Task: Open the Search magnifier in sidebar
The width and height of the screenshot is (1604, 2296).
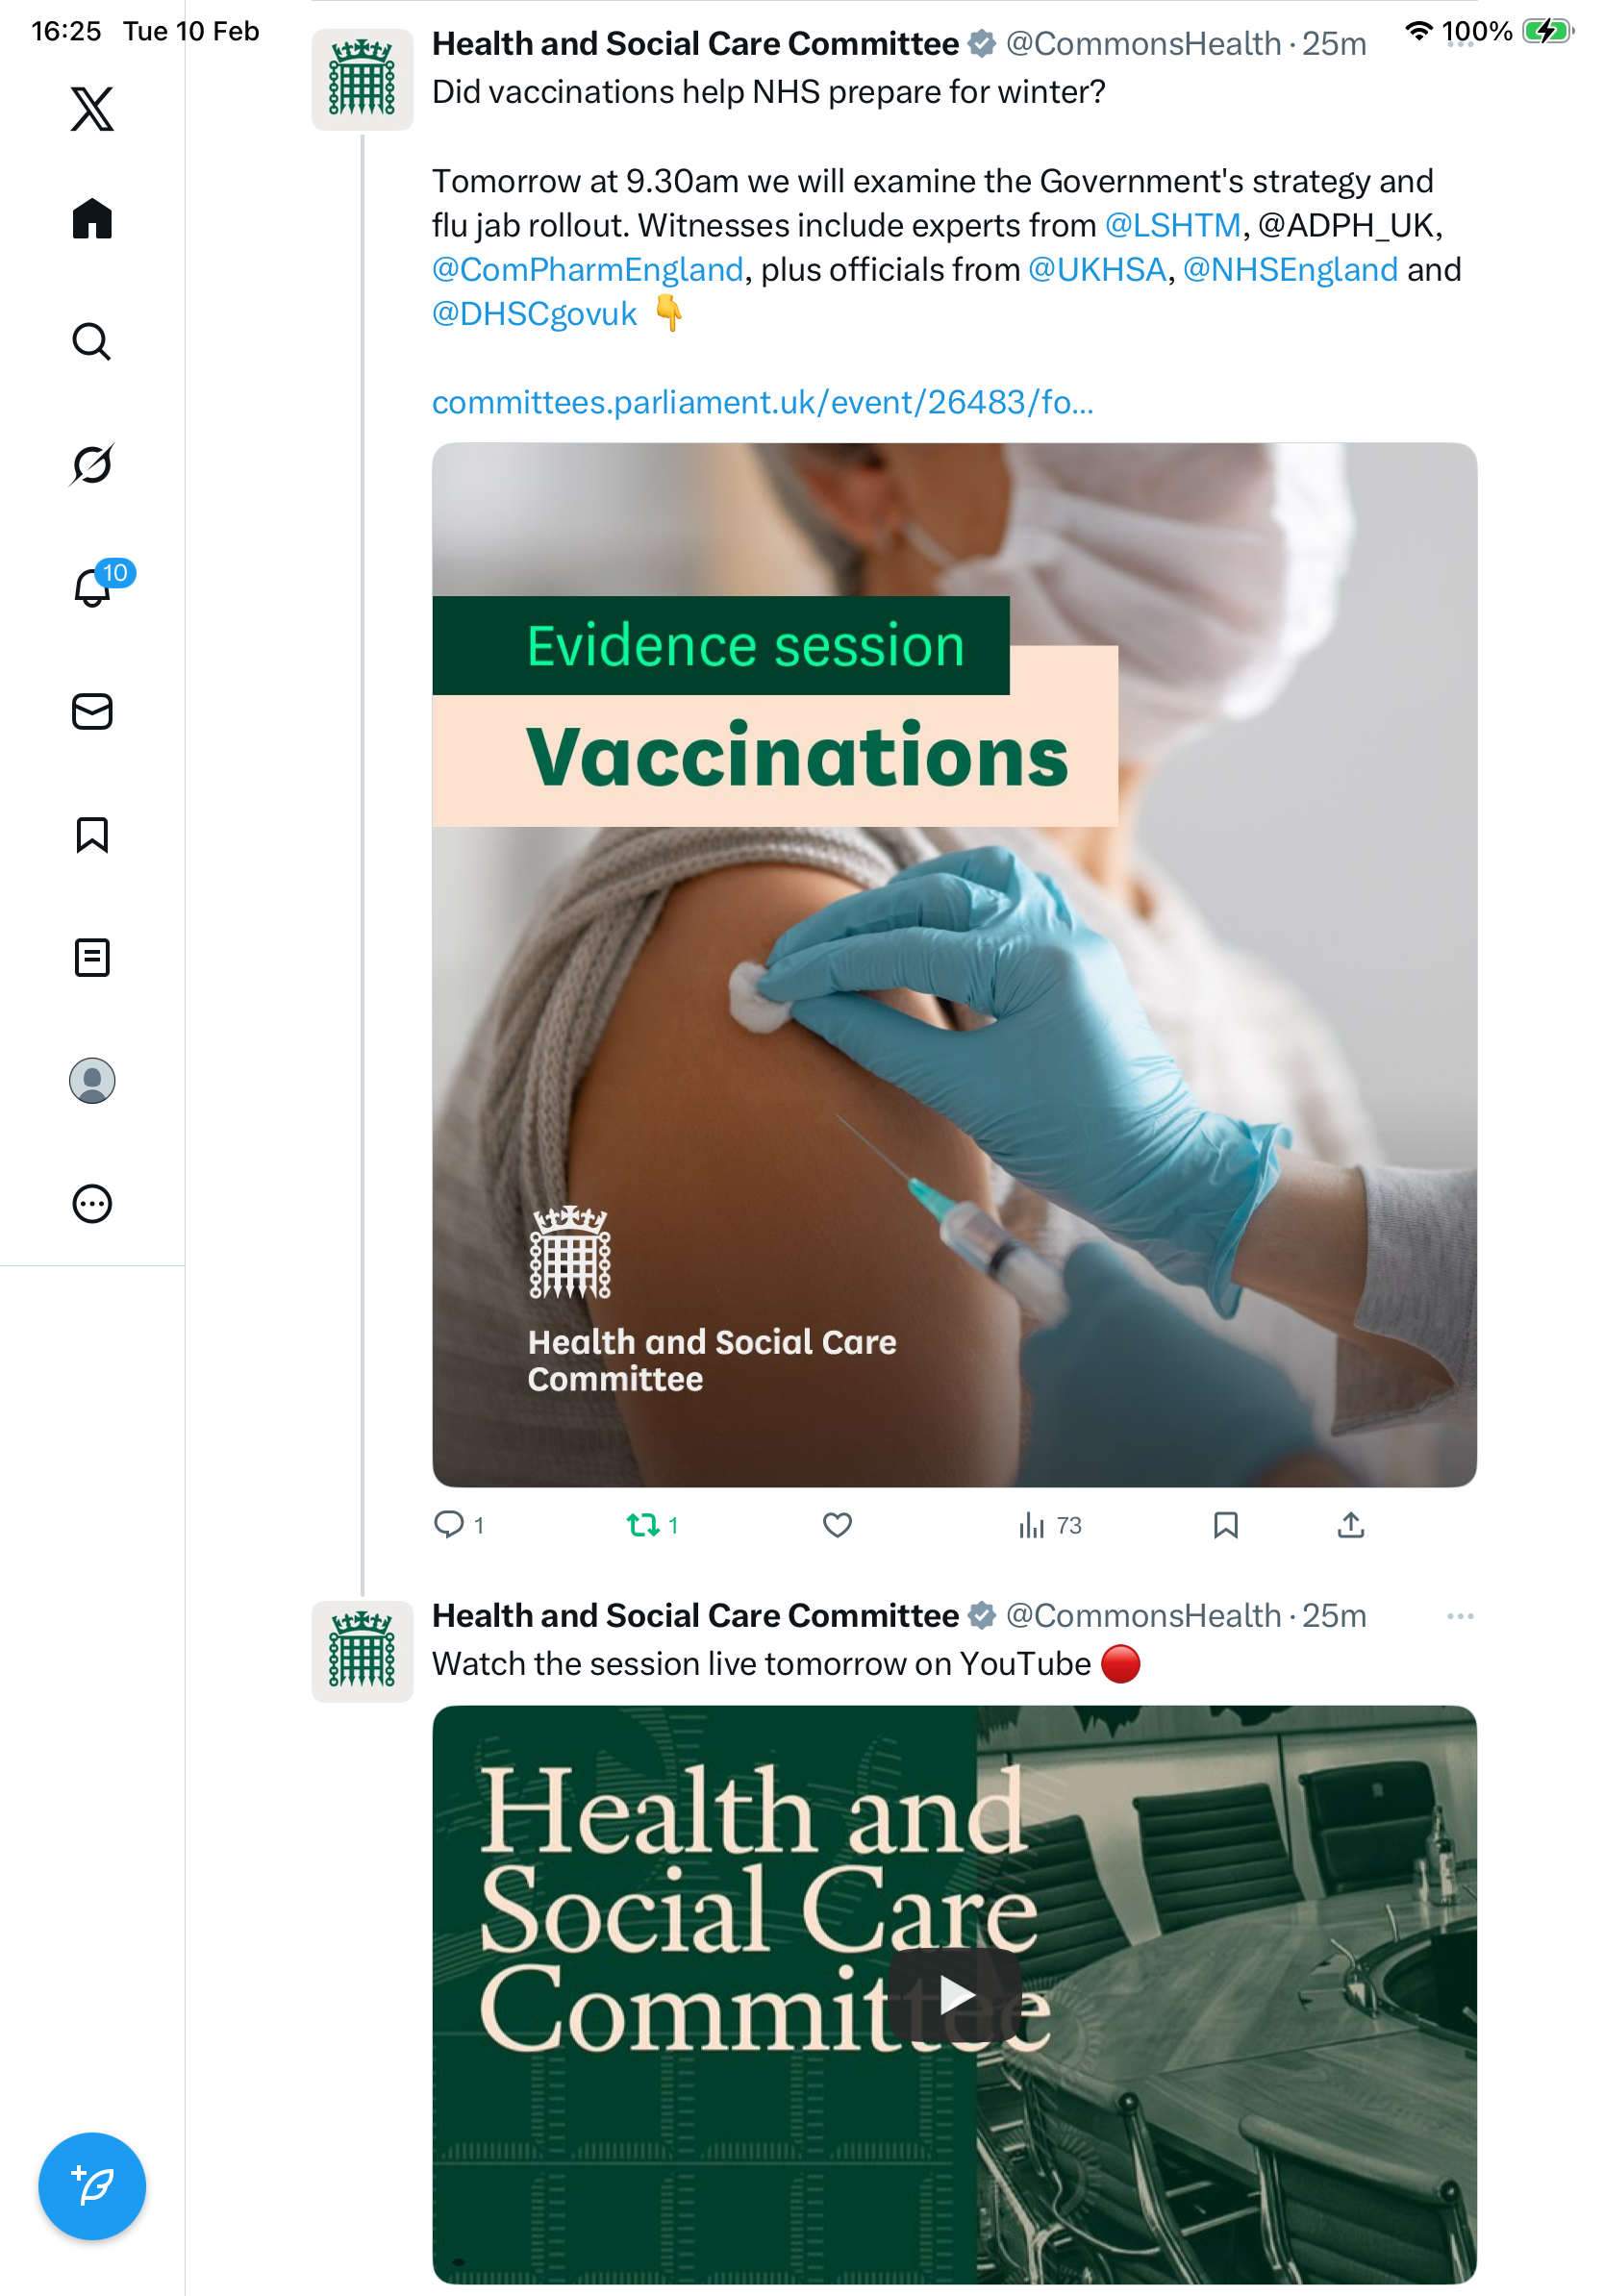Action: click(92, 341)
